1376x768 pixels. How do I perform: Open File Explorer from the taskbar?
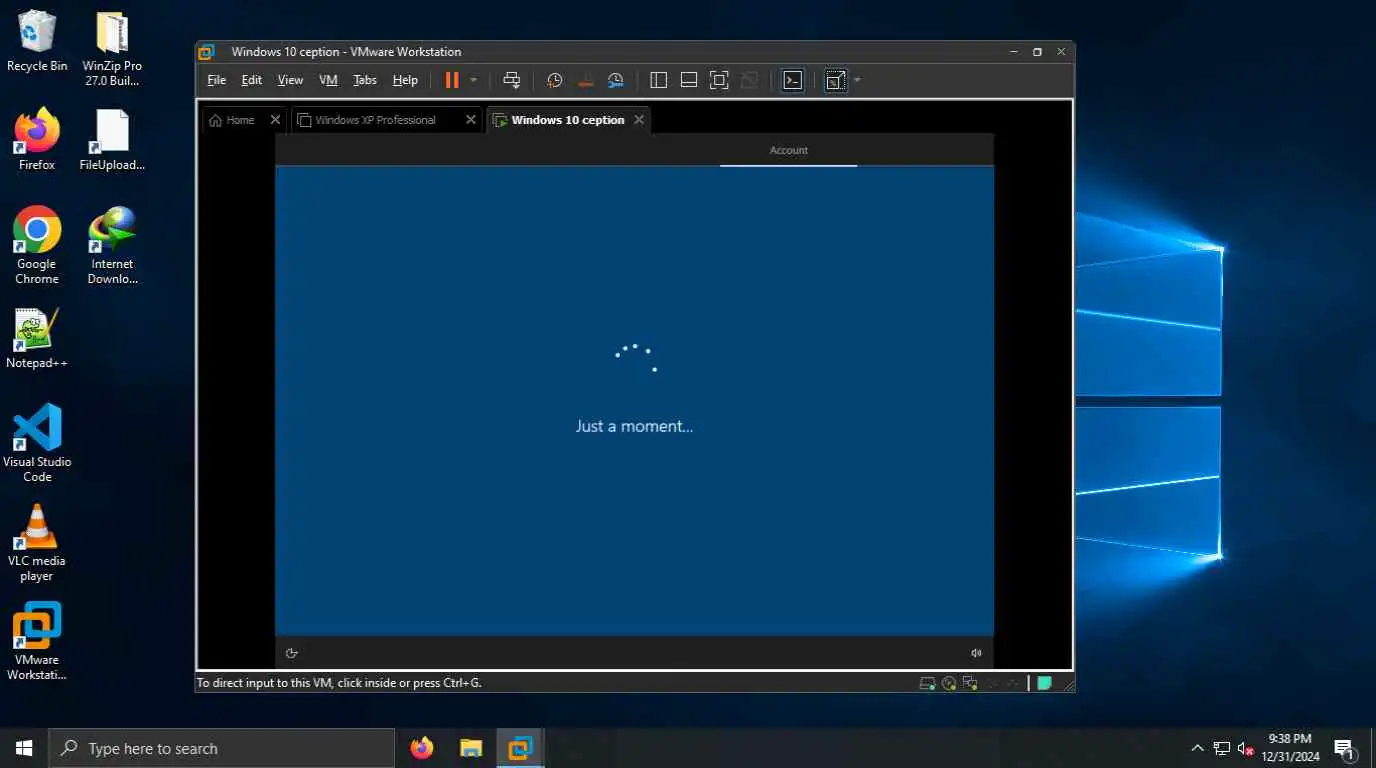471,748
